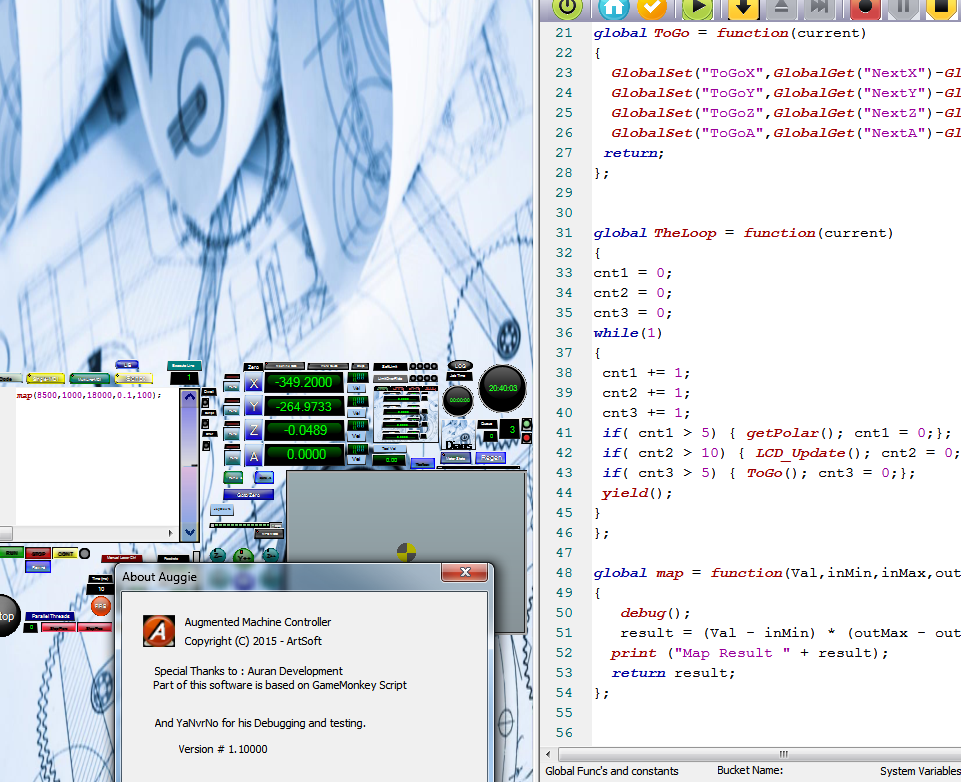Click the script list scroll-down arrow
The image size is (961, 782).
188,534
